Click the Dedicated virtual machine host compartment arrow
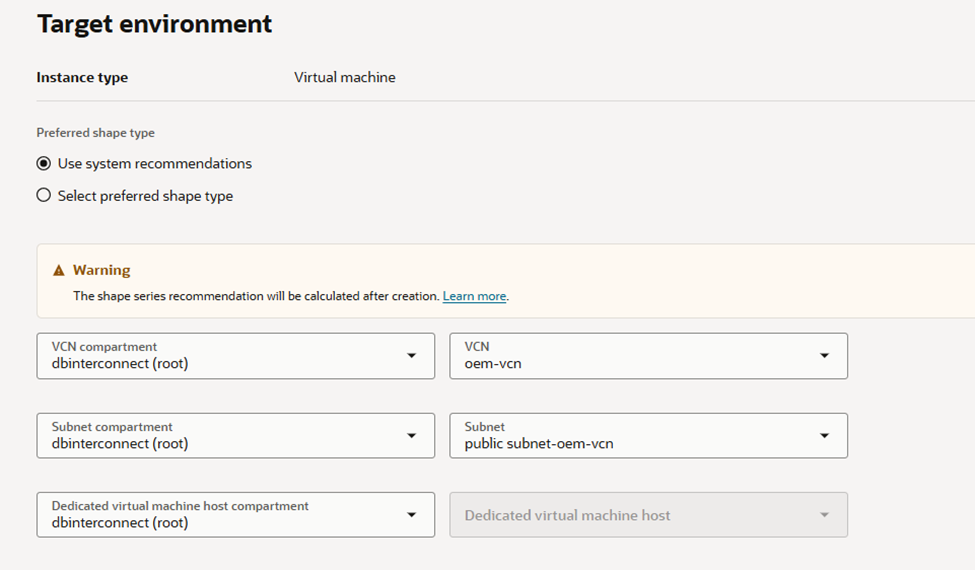 coord(411,515)
